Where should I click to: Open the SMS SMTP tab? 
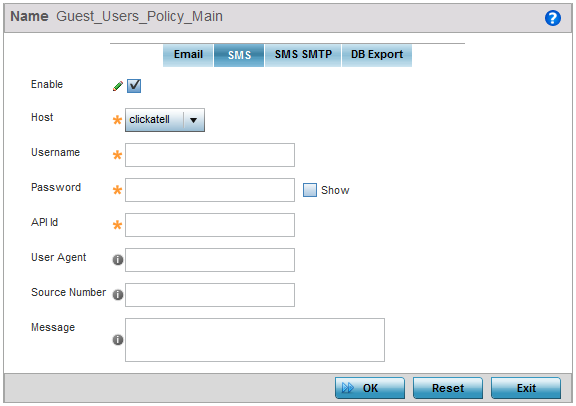(x=303, y=55)
